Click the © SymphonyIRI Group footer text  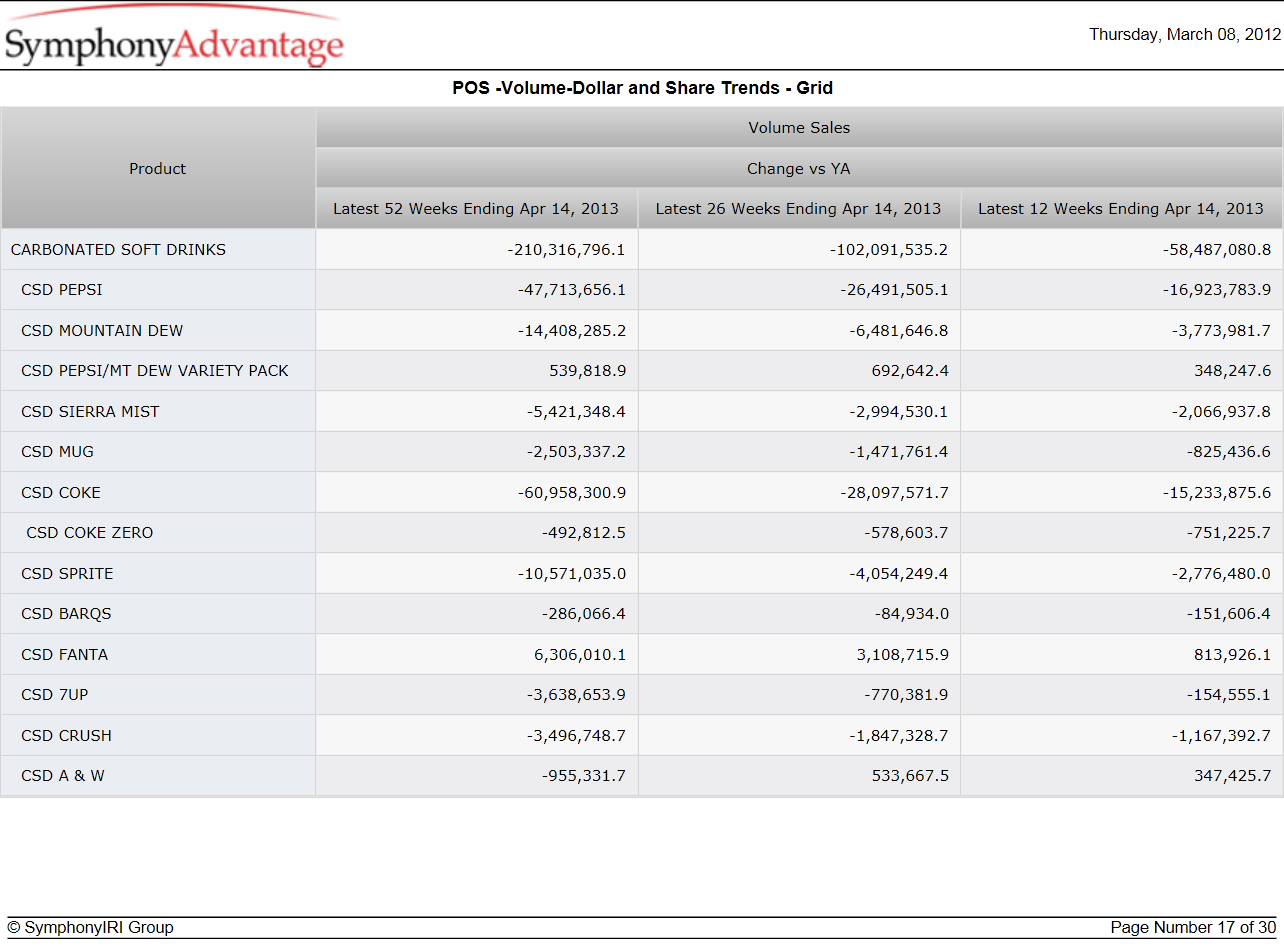click(x=90, y=928)
